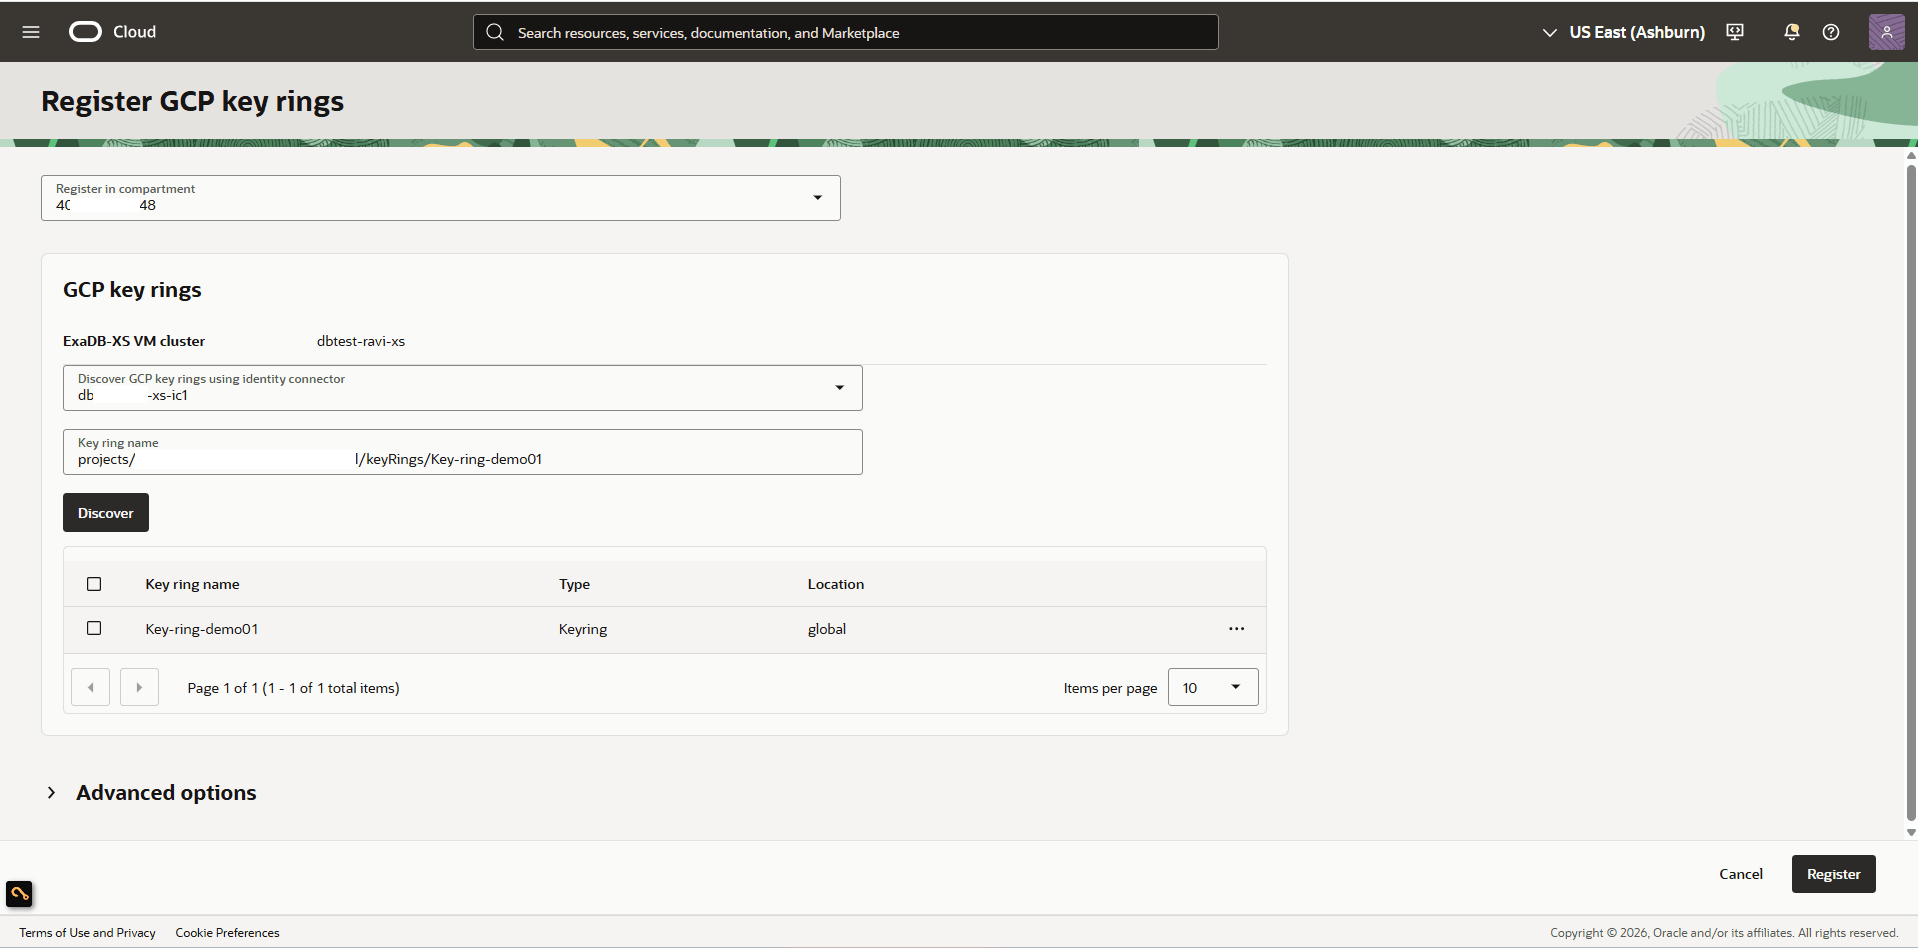The width and height of the screenshot is (1918, 948).
Task: Open the Items per page dropdown
Action: click(1213, 688)
